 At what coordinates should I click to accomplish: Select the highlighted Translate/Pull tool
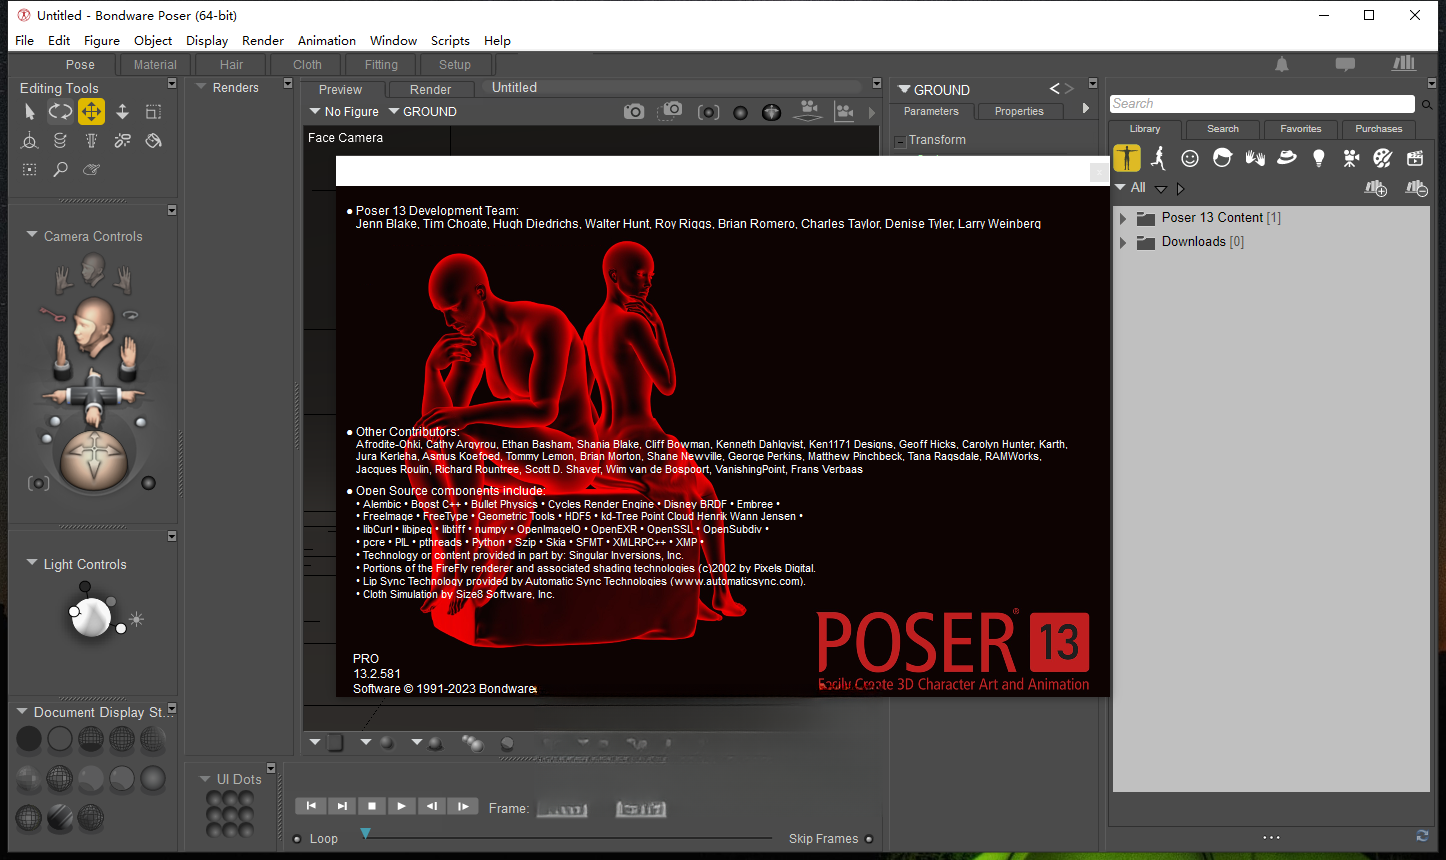[x=91, y=112]
